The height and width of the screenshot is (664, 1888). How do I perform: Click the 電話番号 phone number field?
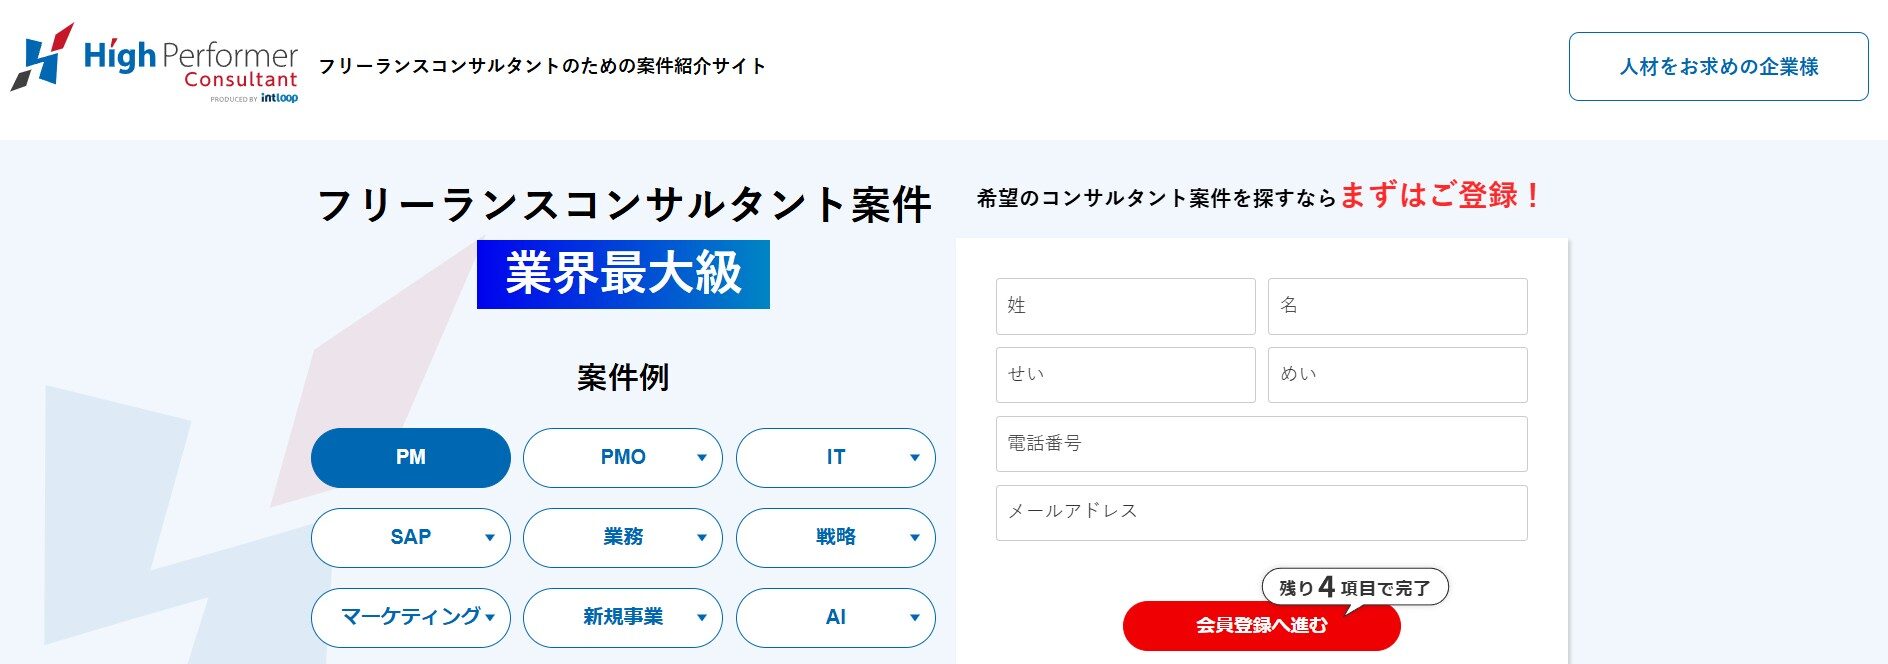click(1261, 444)
